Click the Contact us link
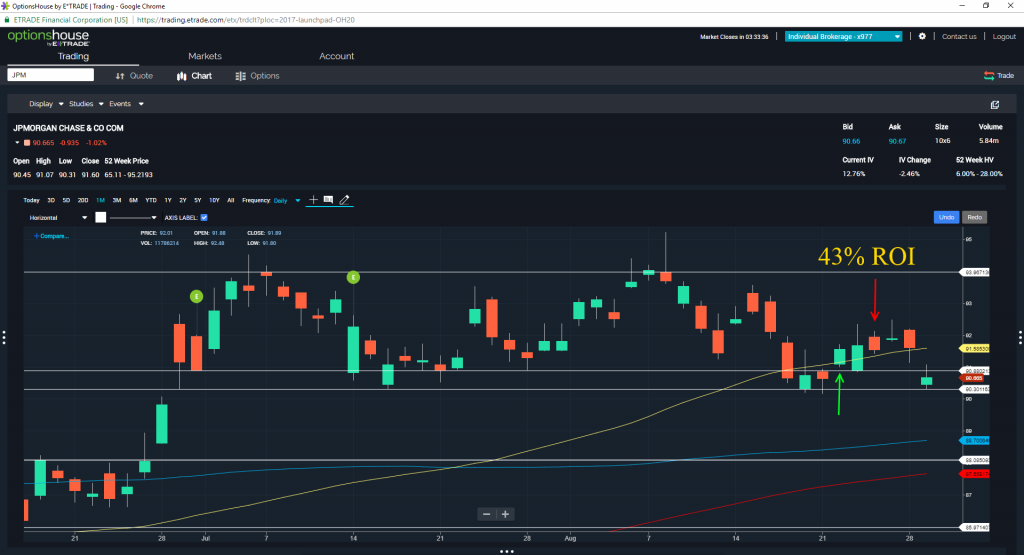 [x=959, y=37]
